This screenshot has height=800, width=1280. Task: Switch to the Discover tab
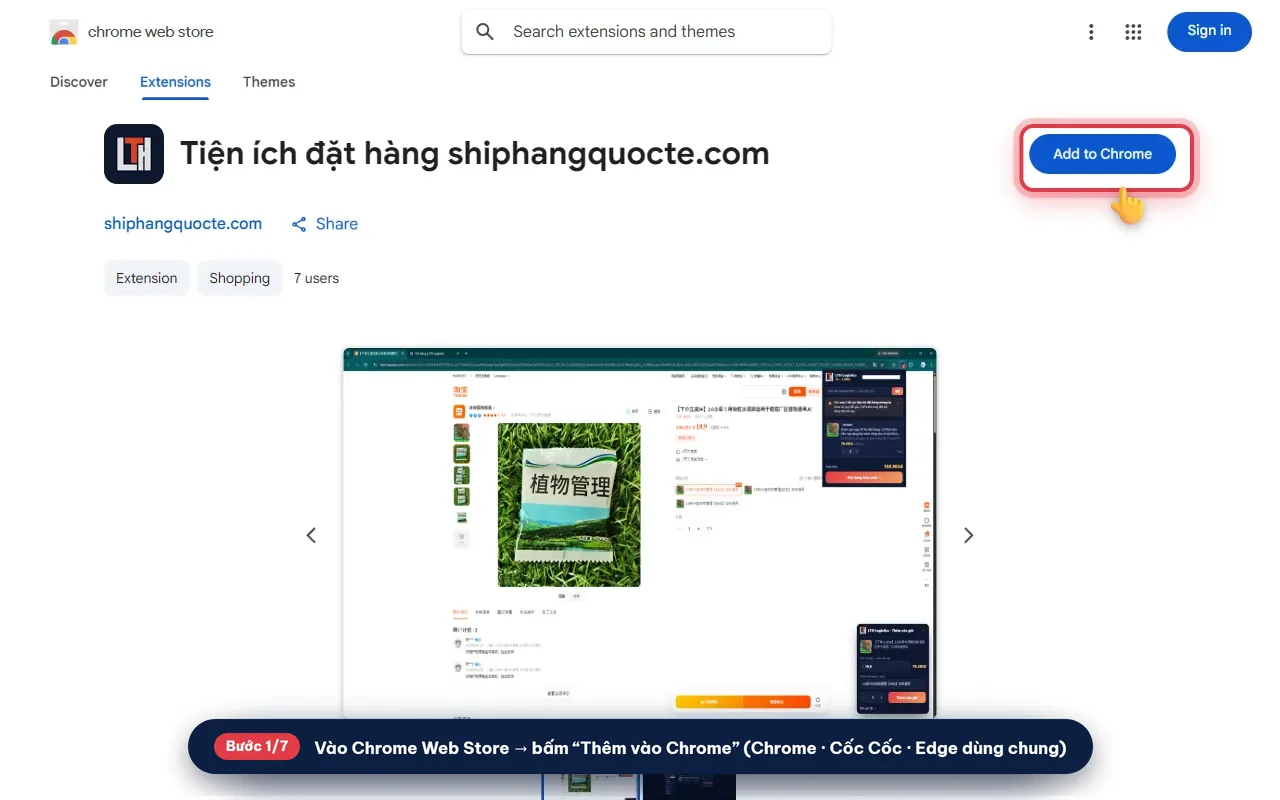pos(79,82)
